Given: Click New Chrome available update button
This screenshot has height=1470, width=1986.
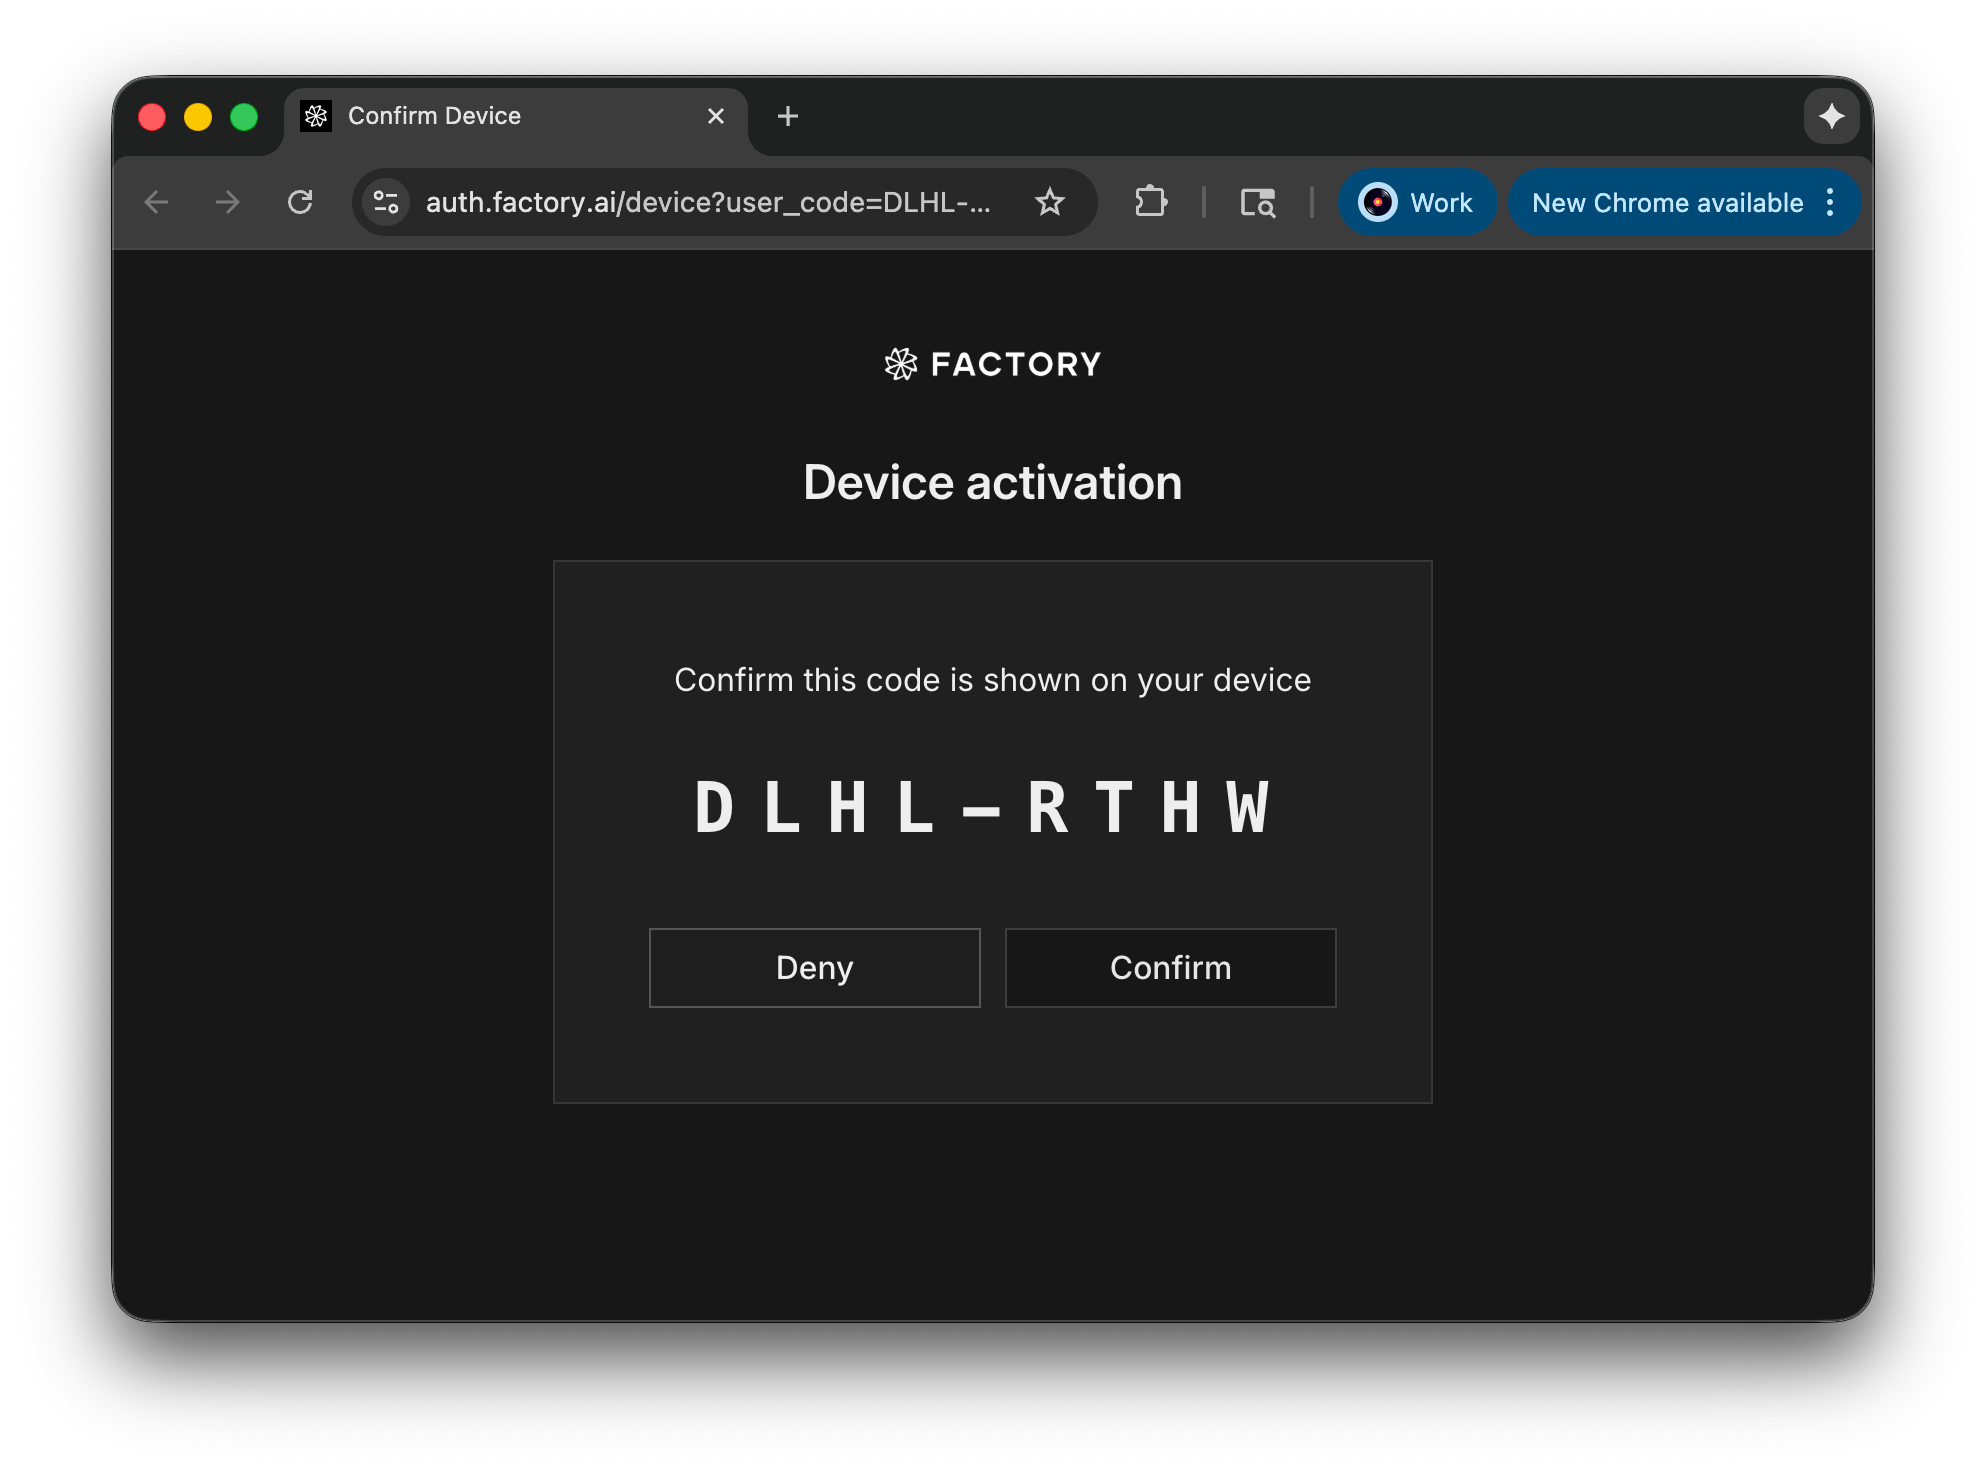Looking at the screenshot, I should pos(1668,203).
